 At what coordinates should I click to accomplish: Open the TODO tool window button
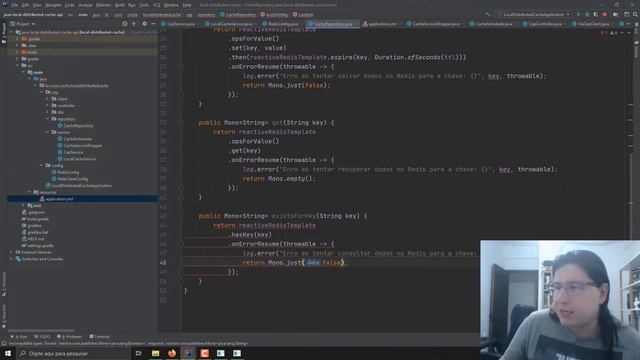point(42,337)
